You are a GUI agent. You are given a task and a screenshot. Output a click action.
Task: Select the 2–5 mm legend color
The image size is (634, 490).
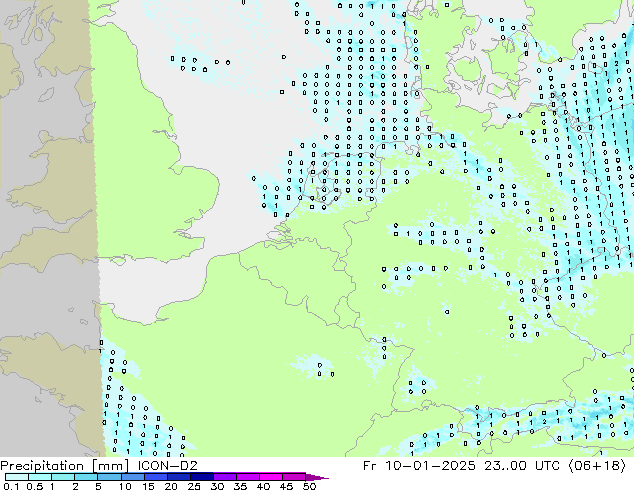tap(86, 477)
